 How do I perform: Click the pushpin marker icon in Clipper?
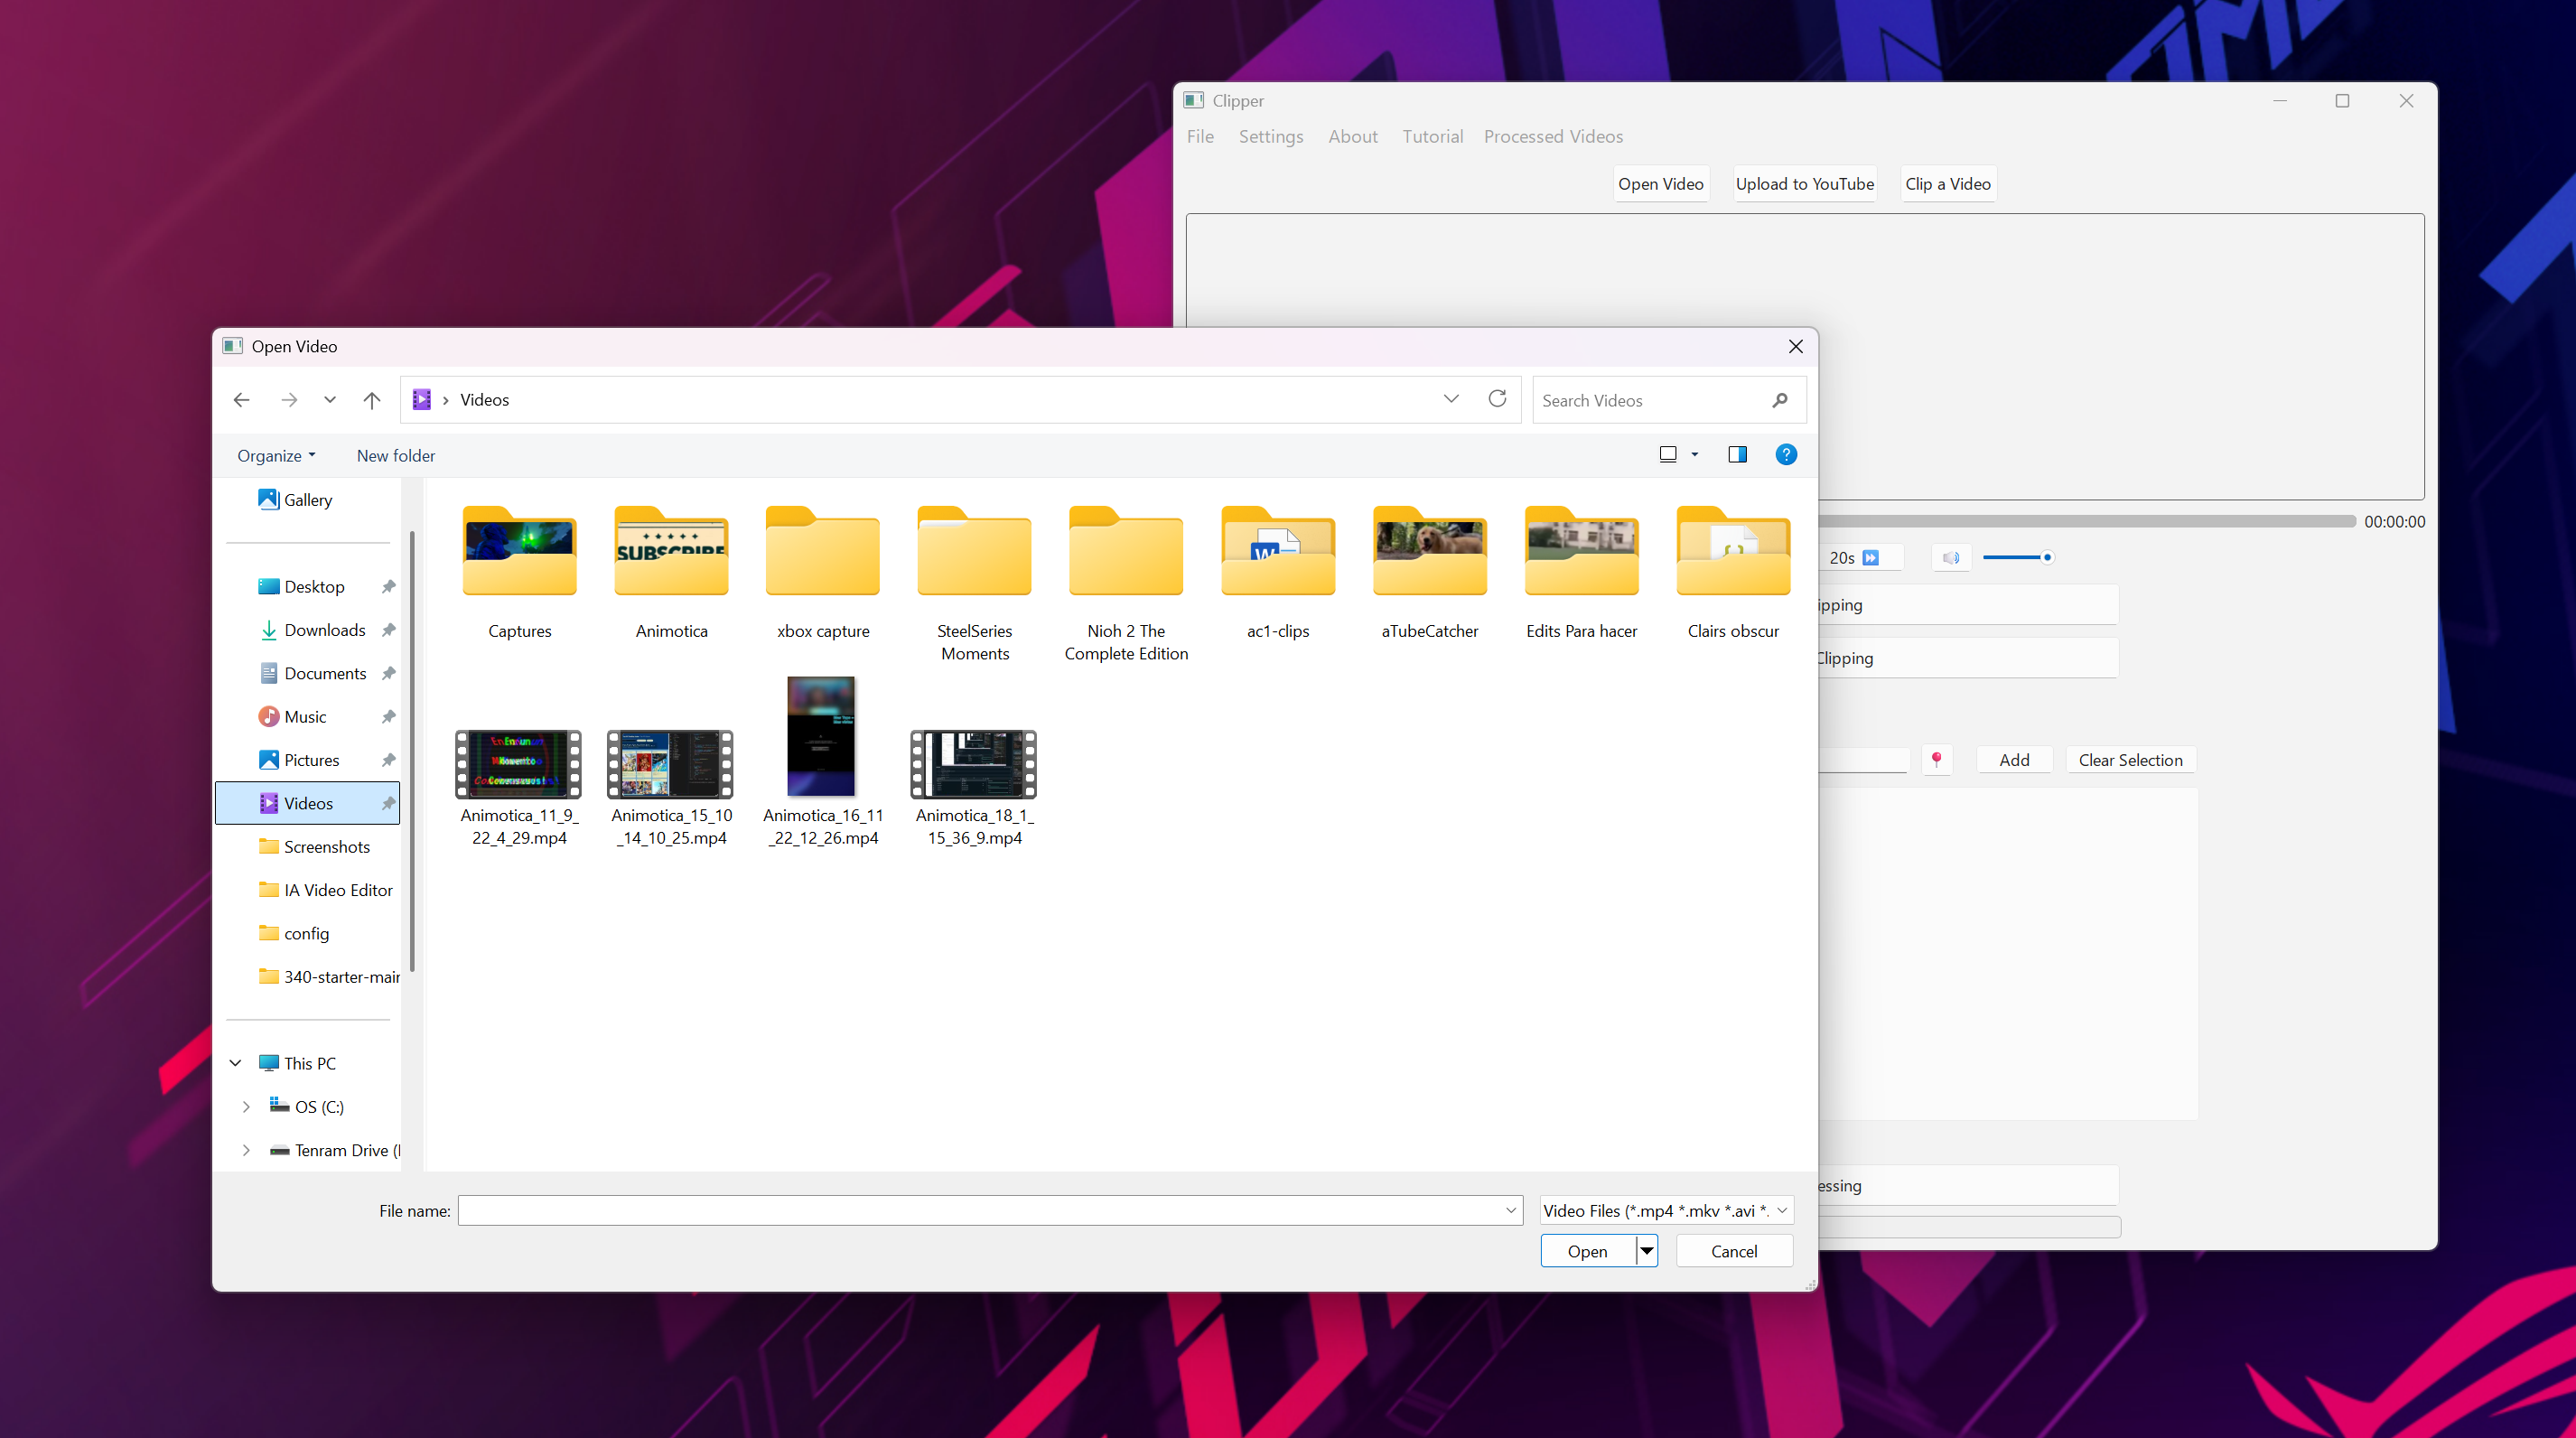pos(1938,759)
